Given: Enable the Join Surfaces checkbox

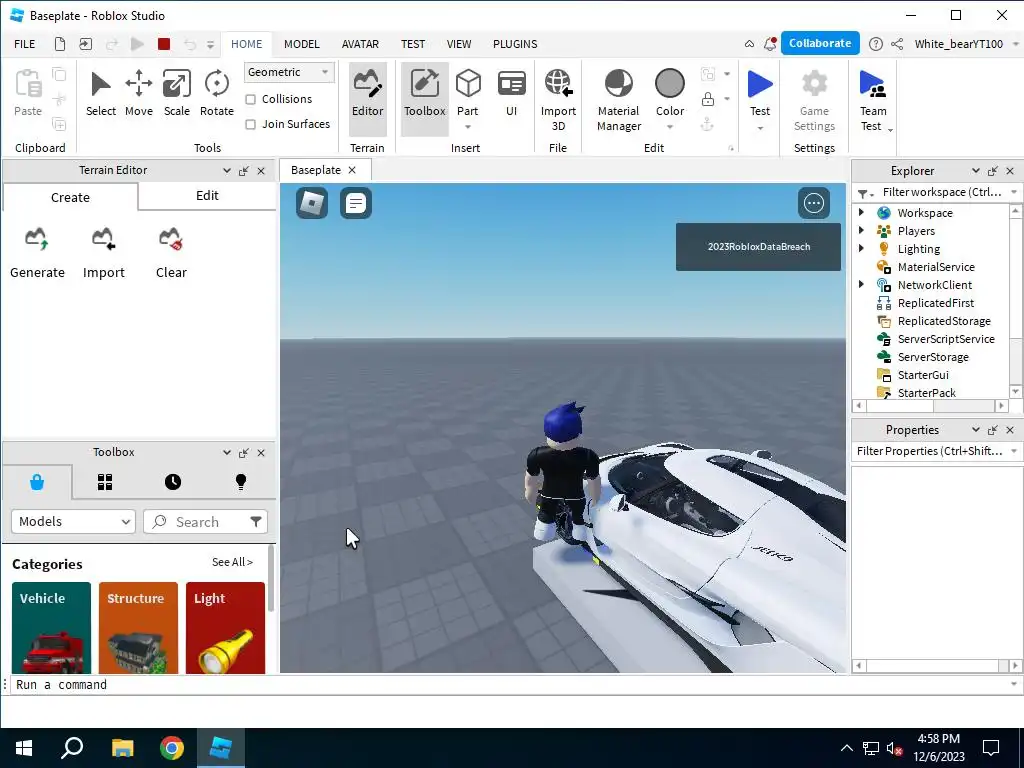Looking at the screenshot, I should pyautogui.click(x=250, y=124).
